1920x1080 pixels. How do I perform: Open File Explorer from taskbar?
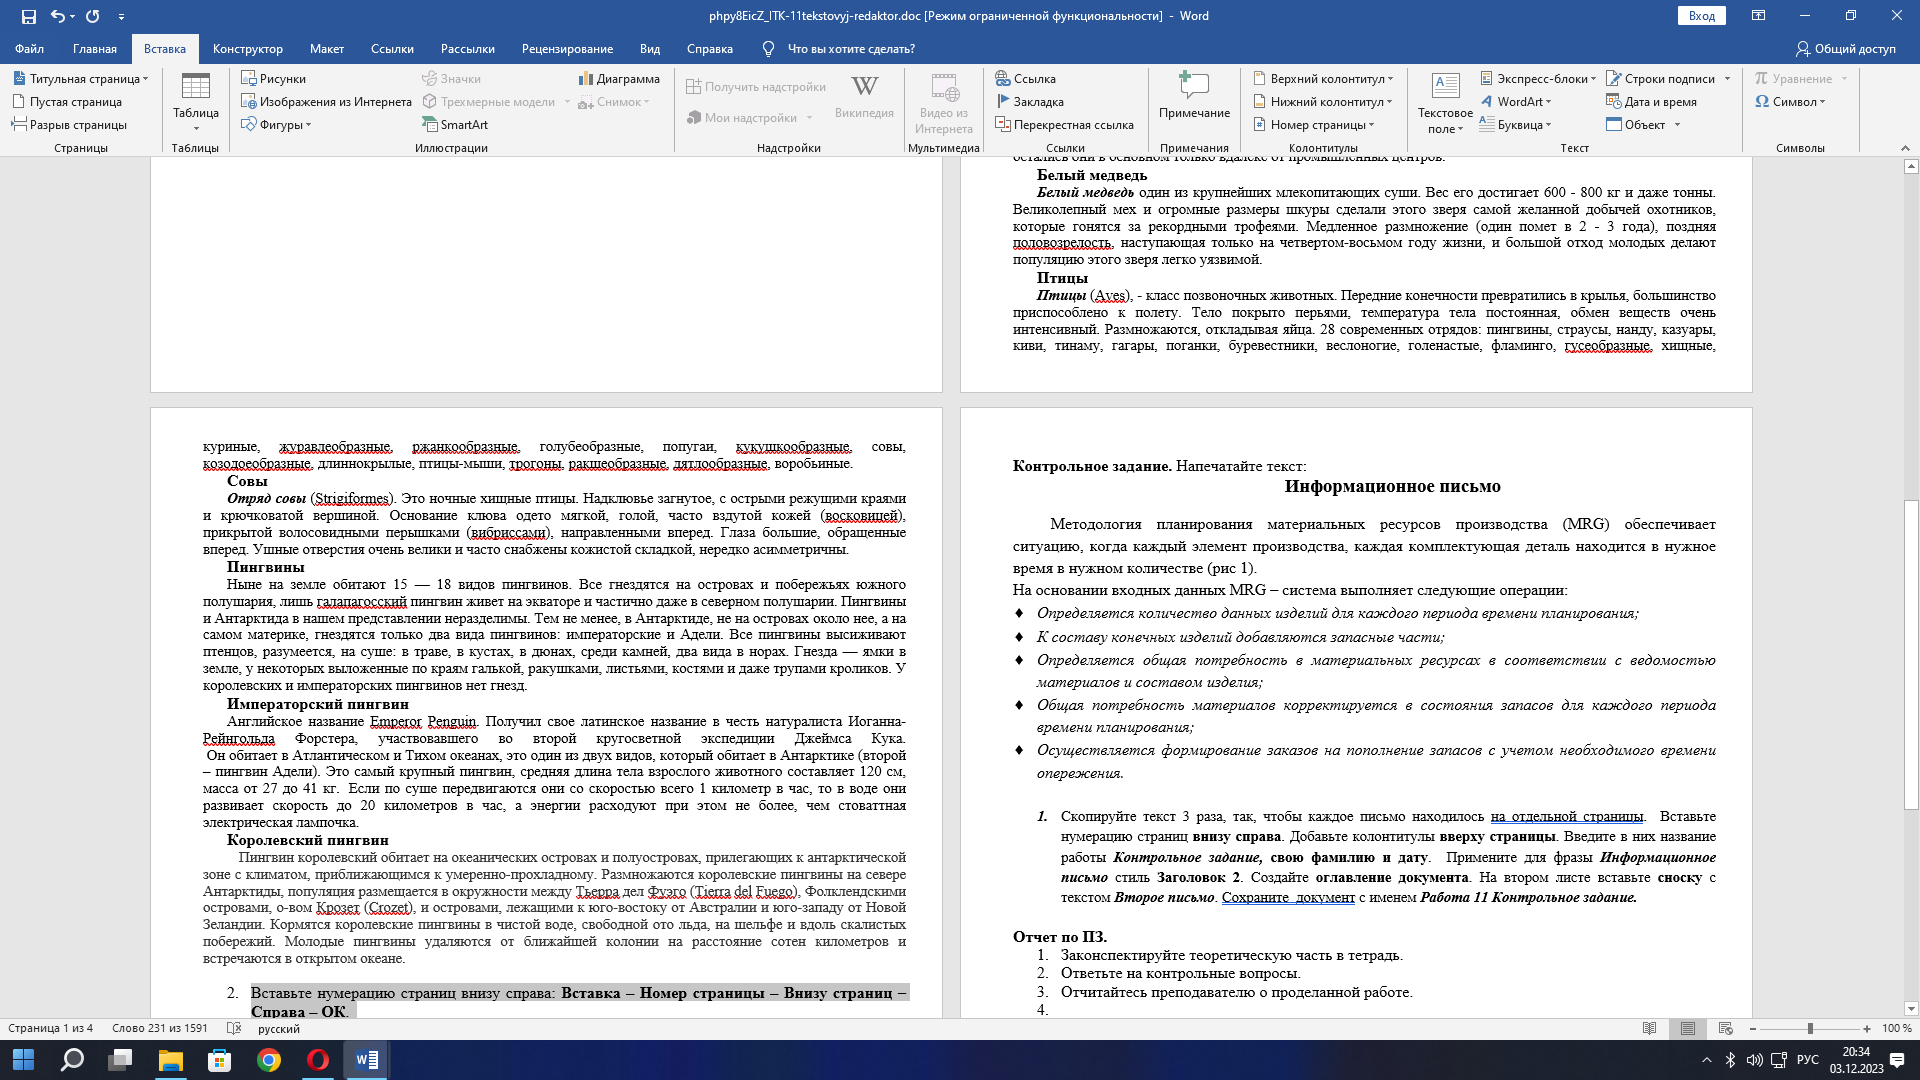point(170,1060)
